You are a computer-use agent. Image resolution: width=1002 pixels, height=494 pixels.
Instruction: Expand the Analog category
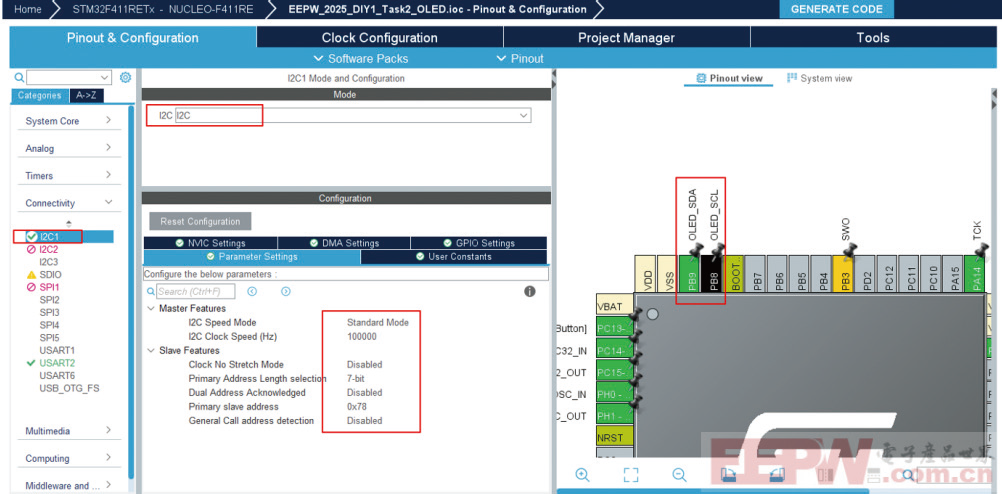(69, 148)
